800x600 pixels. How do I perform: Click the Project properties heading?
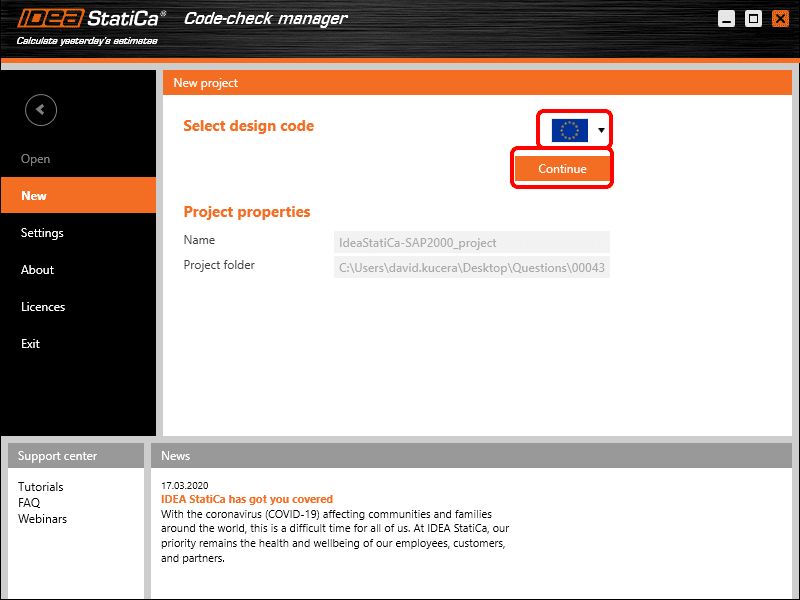point(247,212)
